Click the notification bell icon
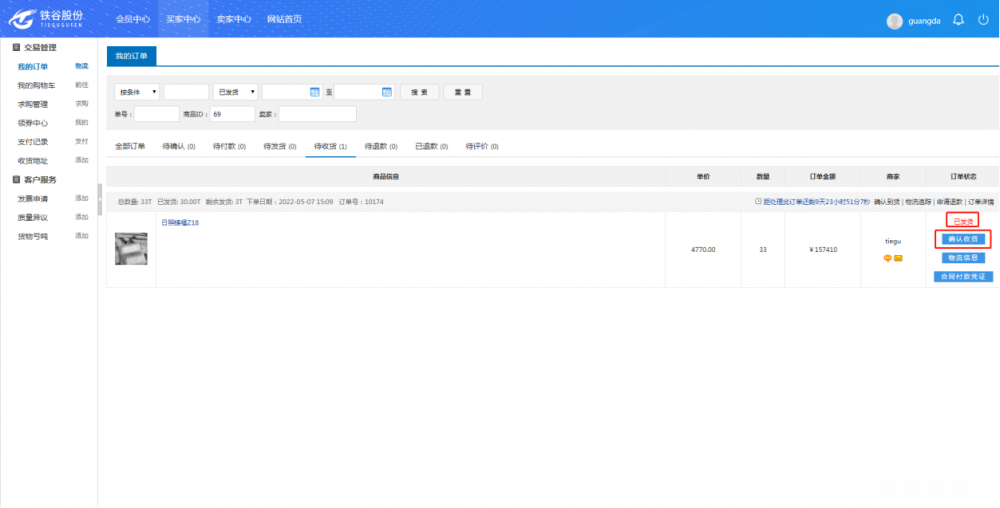This screenshot has width=1000, height=508. 958,20
